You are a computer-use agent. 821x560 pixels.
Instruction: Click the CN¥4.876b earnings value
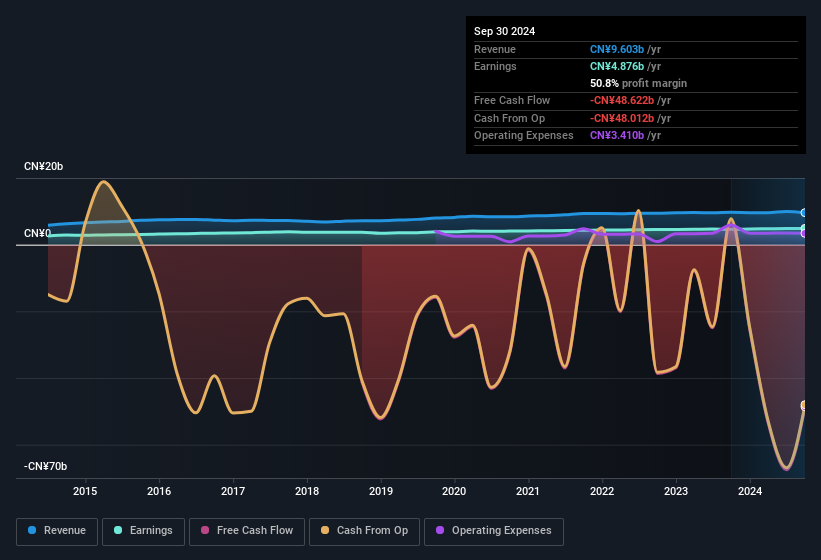[617, 66]
